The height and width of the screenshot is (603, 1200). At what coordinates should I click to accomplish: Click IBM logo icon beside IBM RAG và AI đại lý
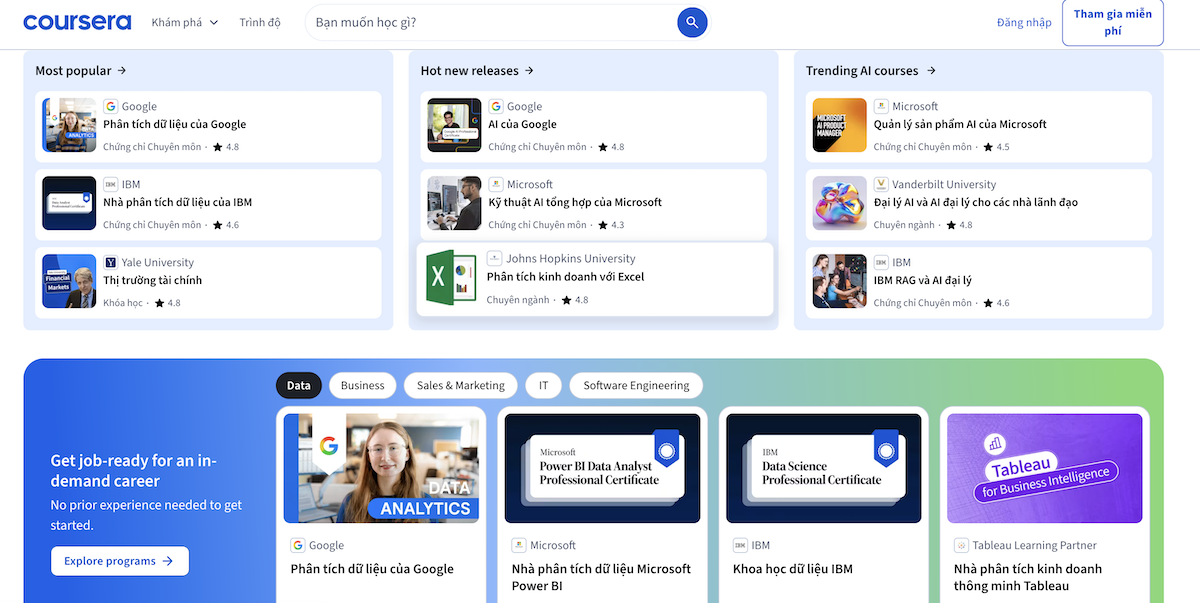881,262
